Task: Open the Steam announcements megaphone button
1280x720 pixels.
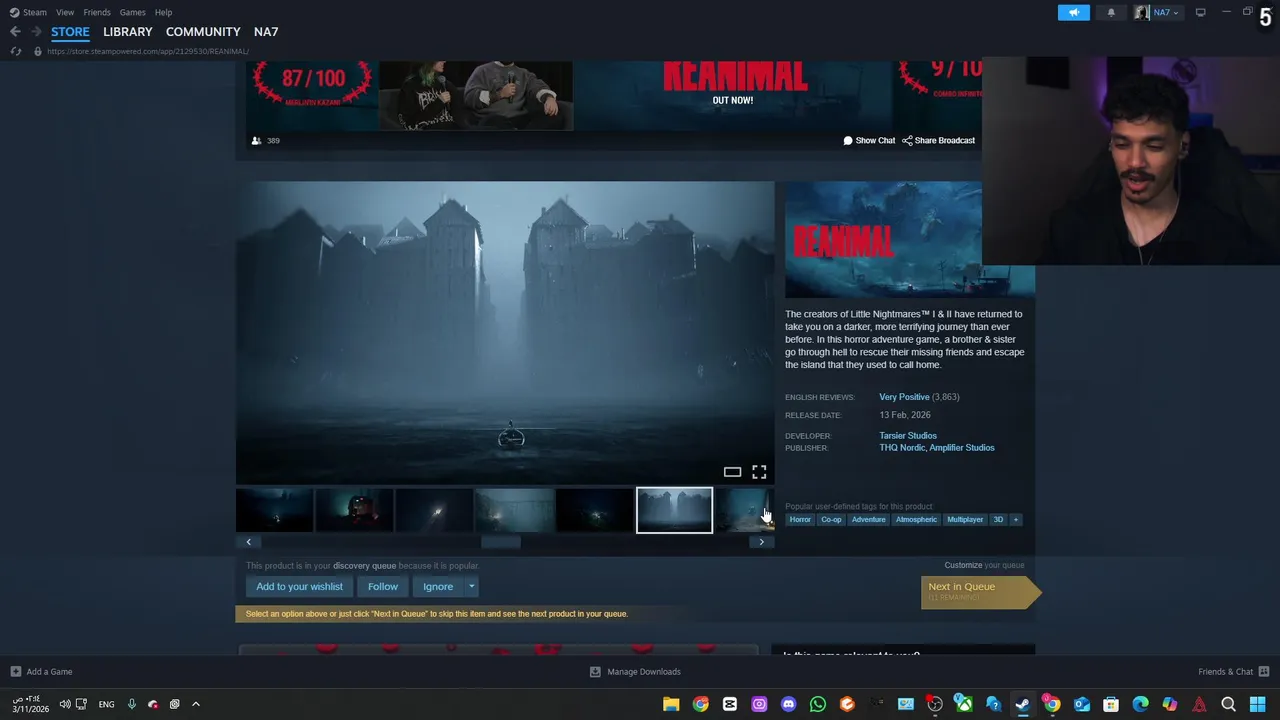Action: click(x=1074, y=12)
